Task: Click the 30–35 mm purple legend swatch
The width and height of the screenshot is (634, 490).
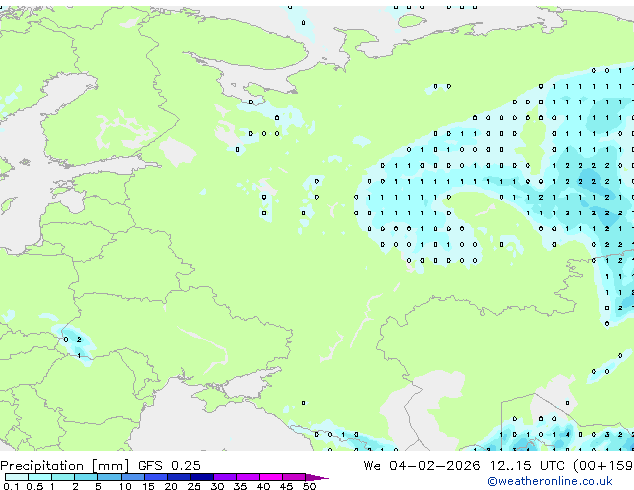Action: [x=225, y=477]
